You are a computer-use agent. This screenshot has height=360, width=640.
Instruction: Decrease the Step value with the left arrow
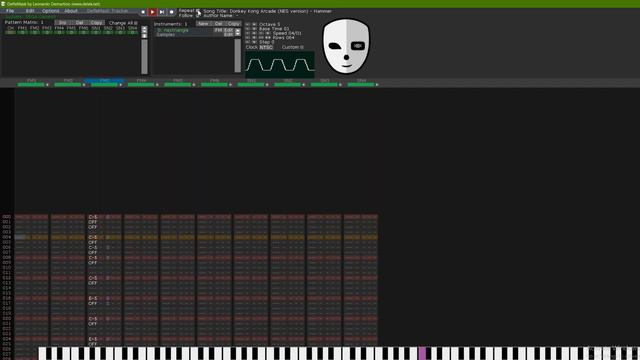[247, 42]
